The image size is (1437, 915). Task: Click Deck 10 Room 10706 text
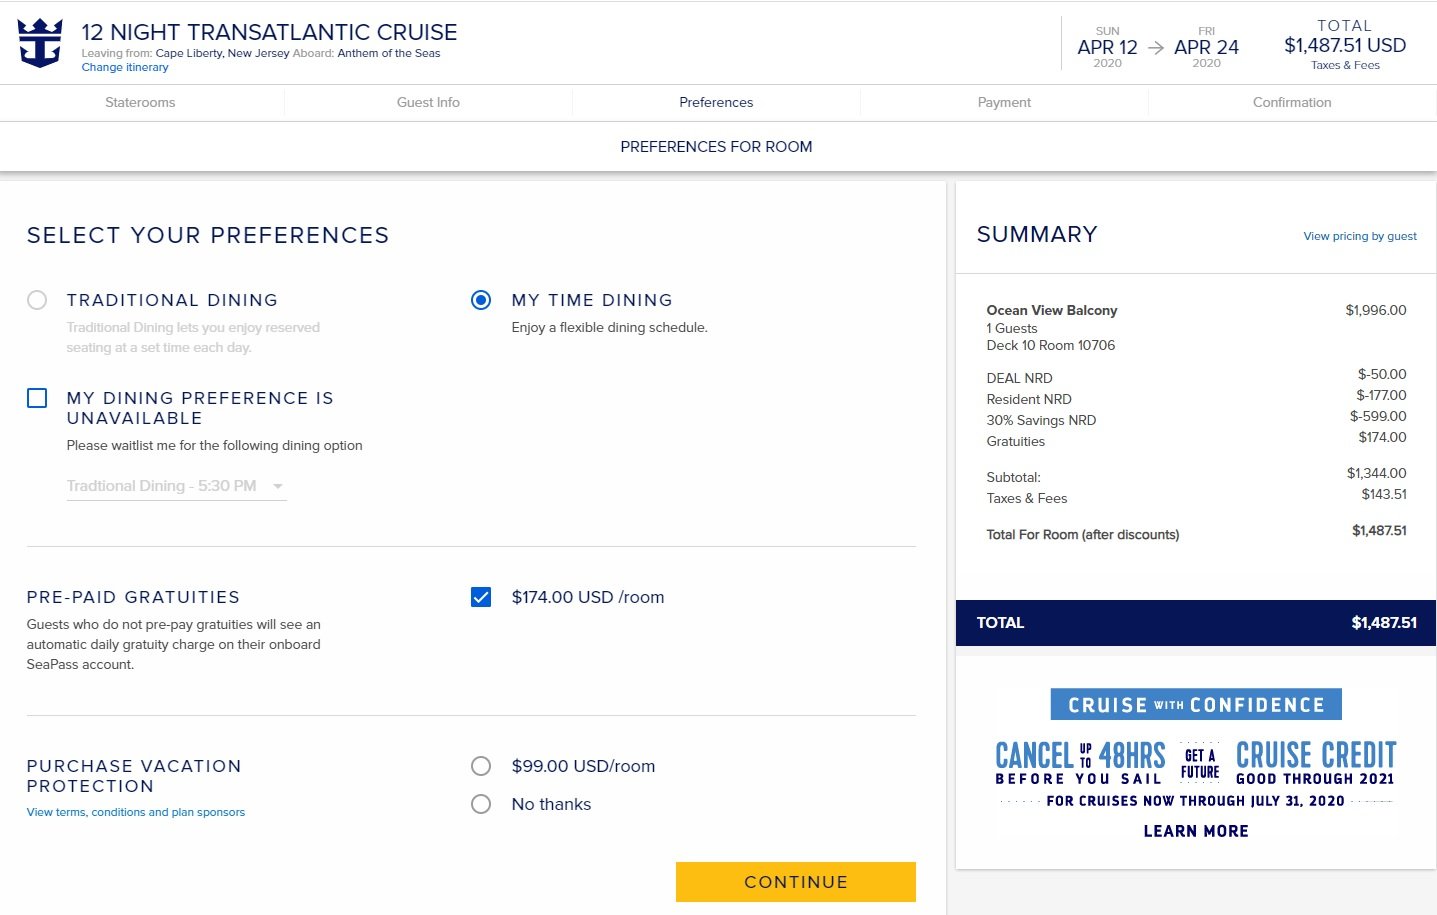[x=1051, y=345]
